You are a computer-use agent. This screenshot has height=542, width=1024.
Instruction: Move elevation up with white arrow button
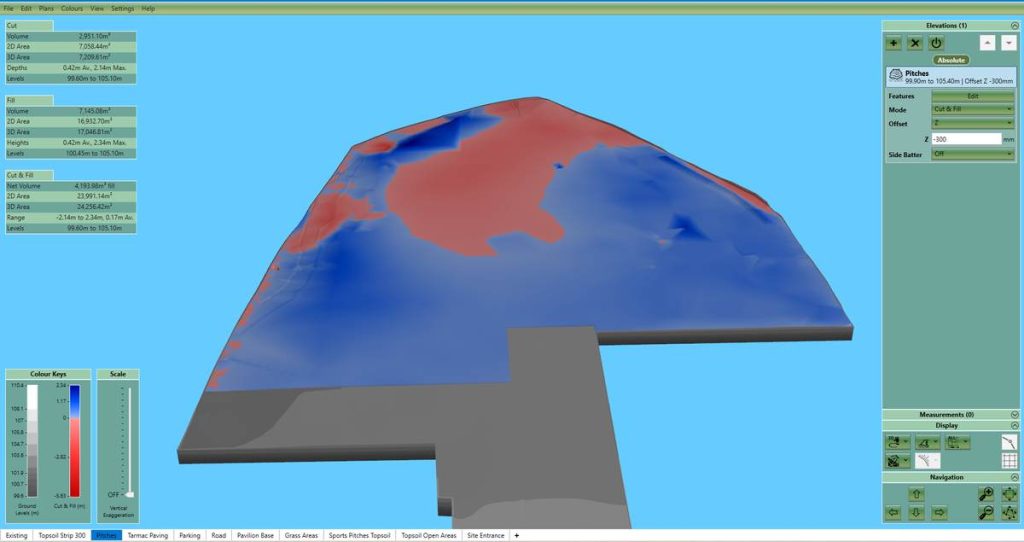pos(987,43)
